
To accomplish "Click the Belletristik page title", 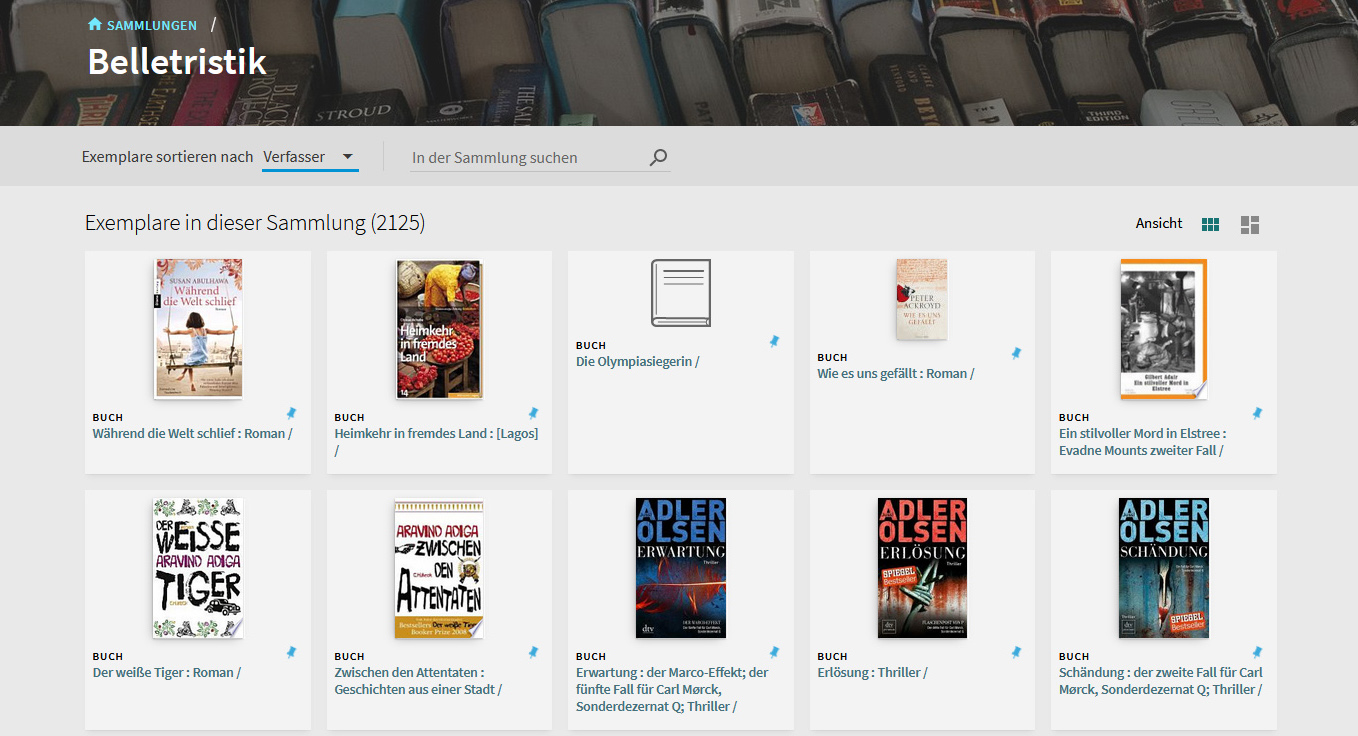I will (x=177, y=62).
